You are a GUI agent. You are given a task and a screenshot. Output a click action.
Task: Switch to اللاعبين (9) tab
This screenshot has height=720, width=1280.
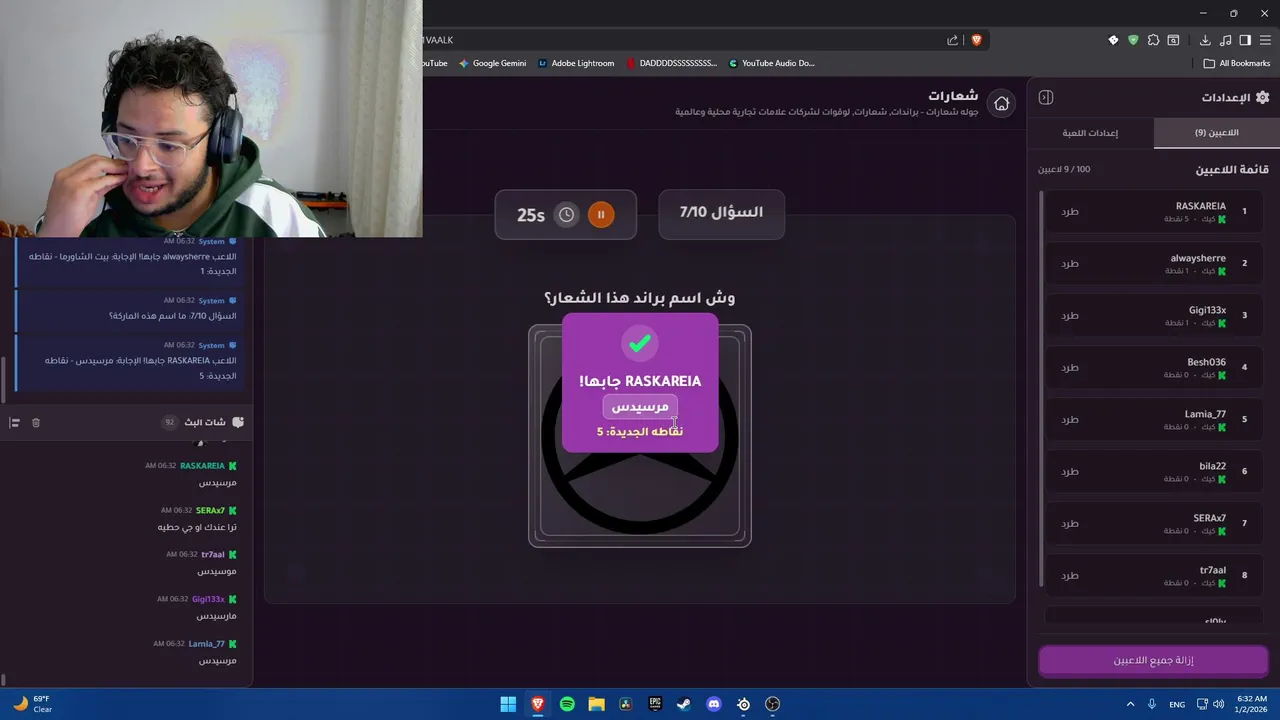1216,133
